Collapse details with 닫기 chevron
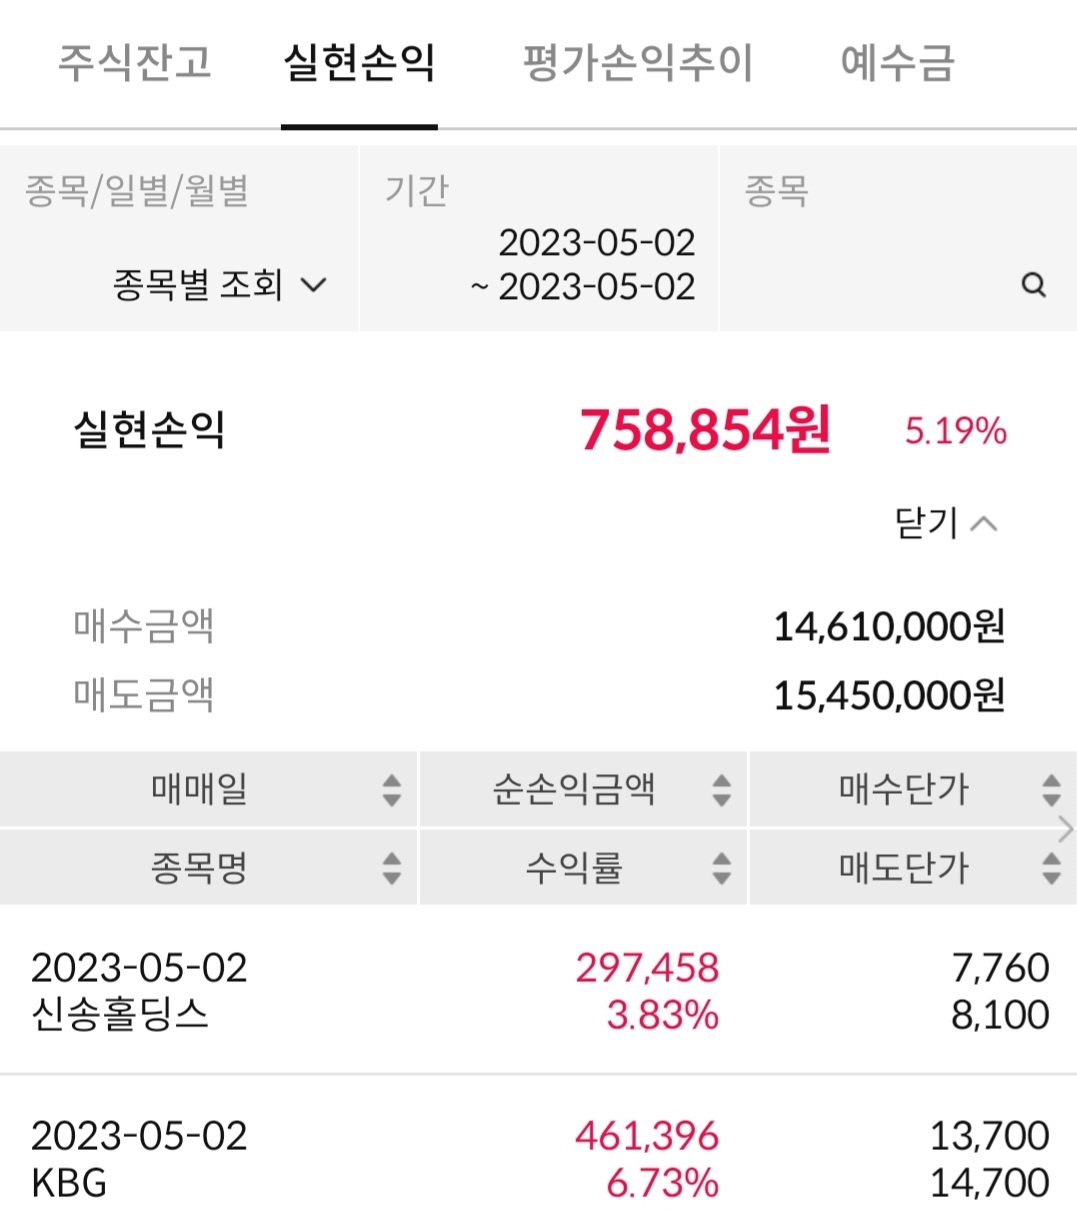Image resolution: width=1077 pixels, height=1226 pixels. 946,523
